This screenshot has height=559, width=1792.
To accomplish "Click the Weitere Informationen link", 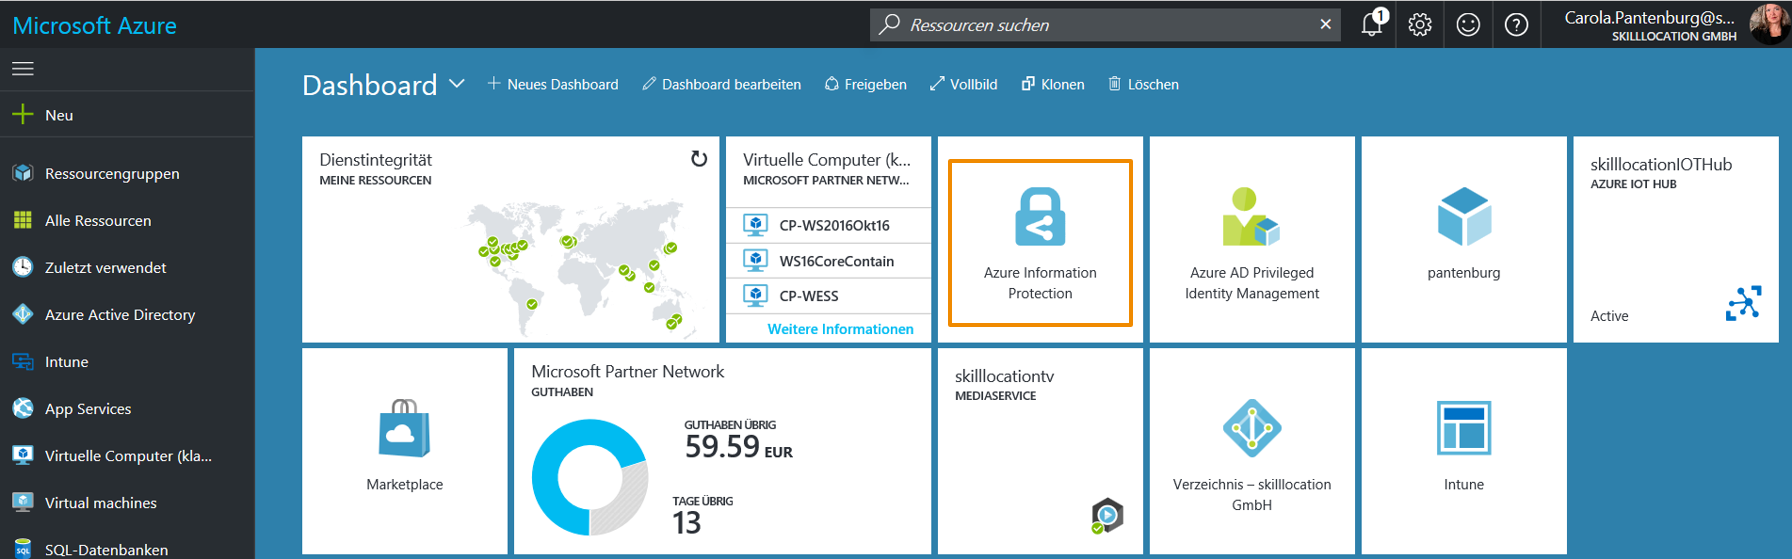I will coord(840,329).
